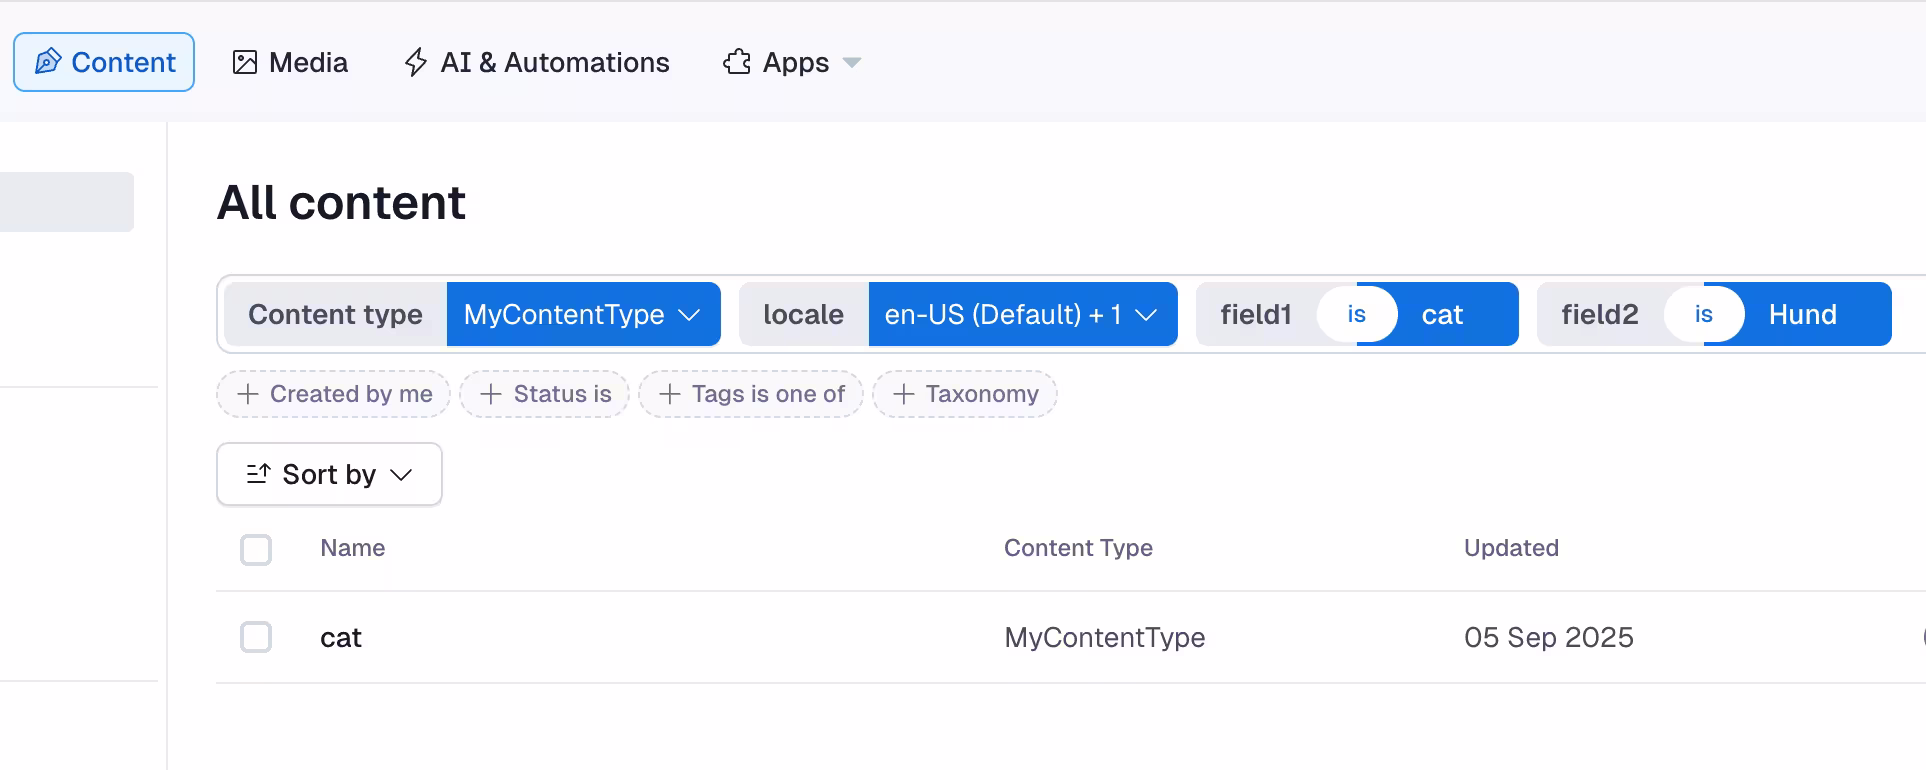This screenshot has height=770, width=1926.
Task: Click the Updated column header
Action: pos(1511,548)
